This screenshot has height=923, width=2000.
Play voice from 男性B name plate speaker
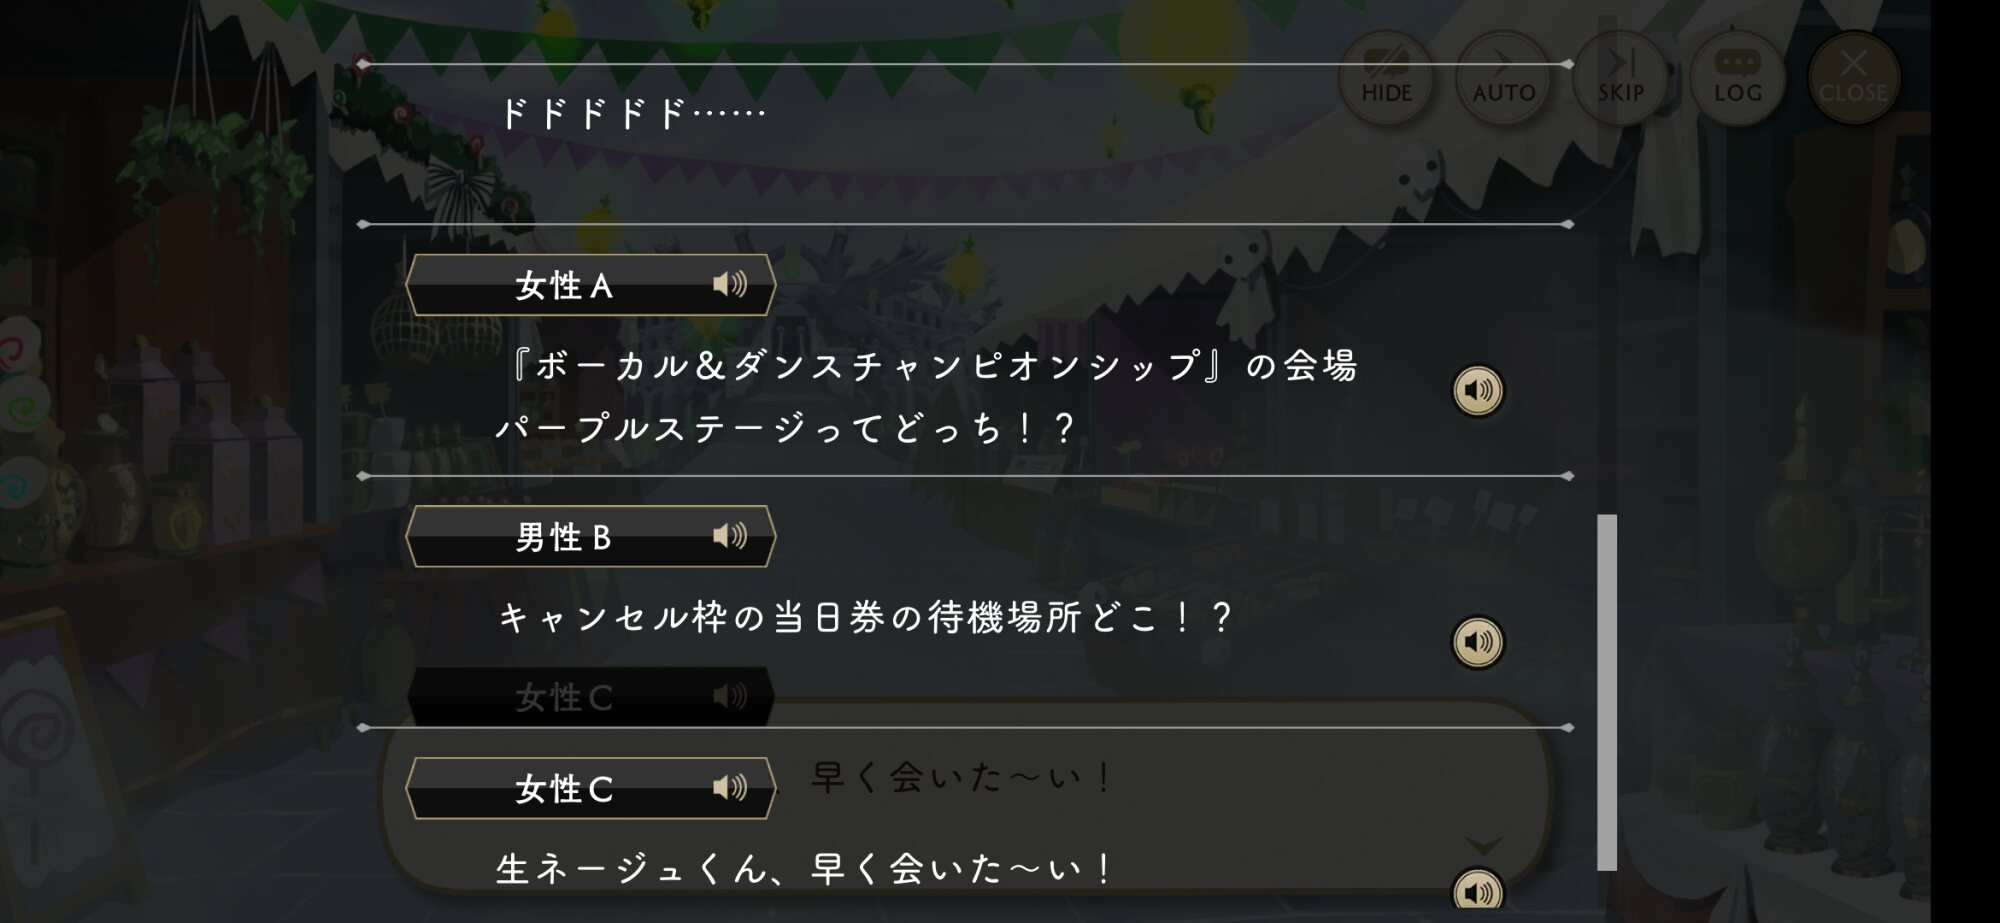coord(730,537)
